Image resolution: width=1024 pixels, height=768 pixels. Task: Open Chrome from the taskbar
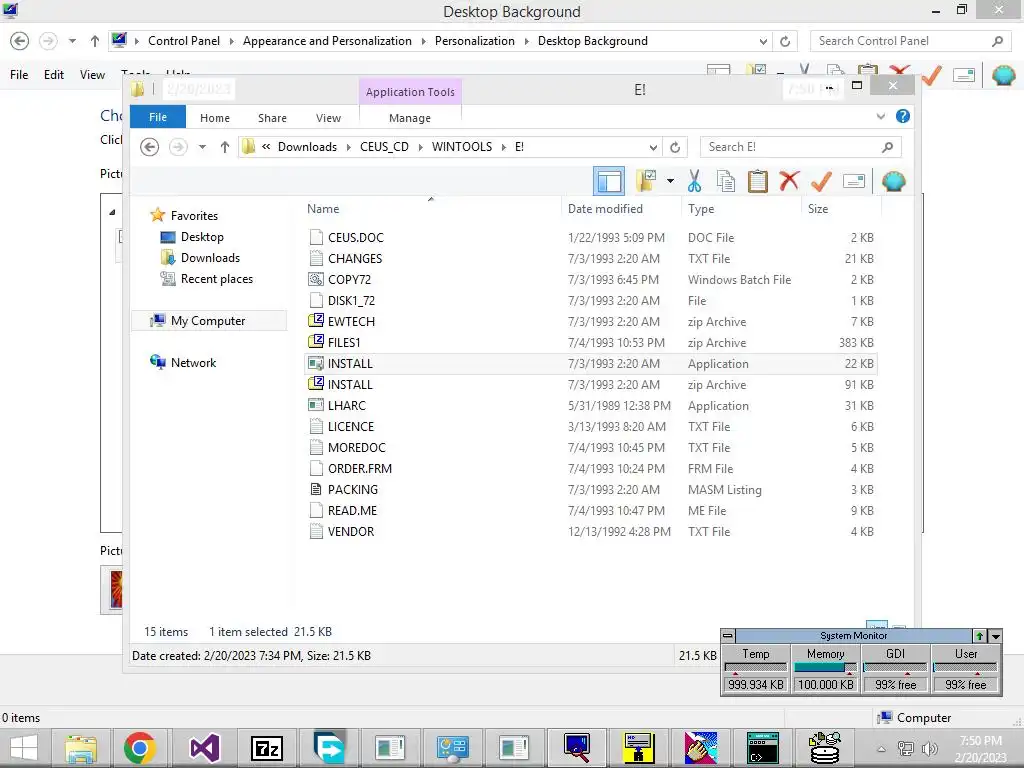[x=139, y=748]
